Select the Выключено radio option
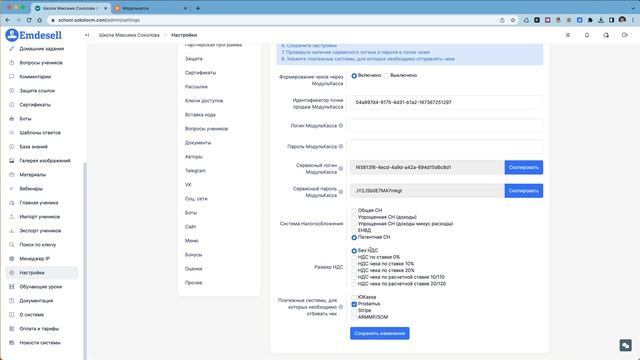This screenshot has height=360, width=640. click(386, 76)
